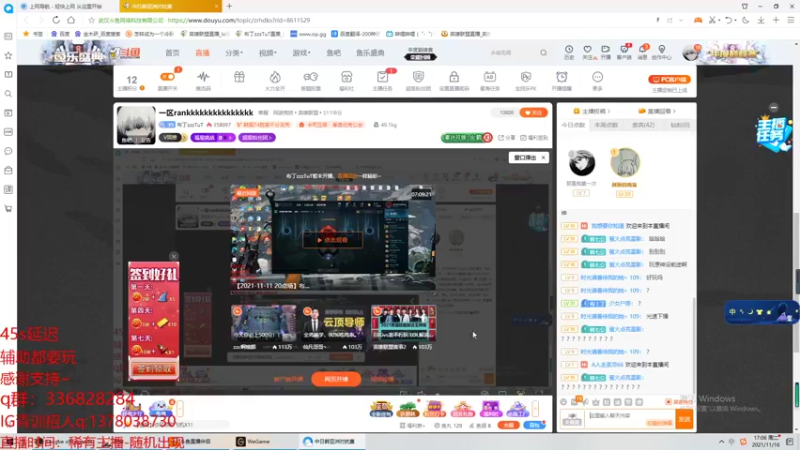Open 鱼乐盛典 in site navigation
This screenshot has height=450, width=800.
[x=370, y=53]
